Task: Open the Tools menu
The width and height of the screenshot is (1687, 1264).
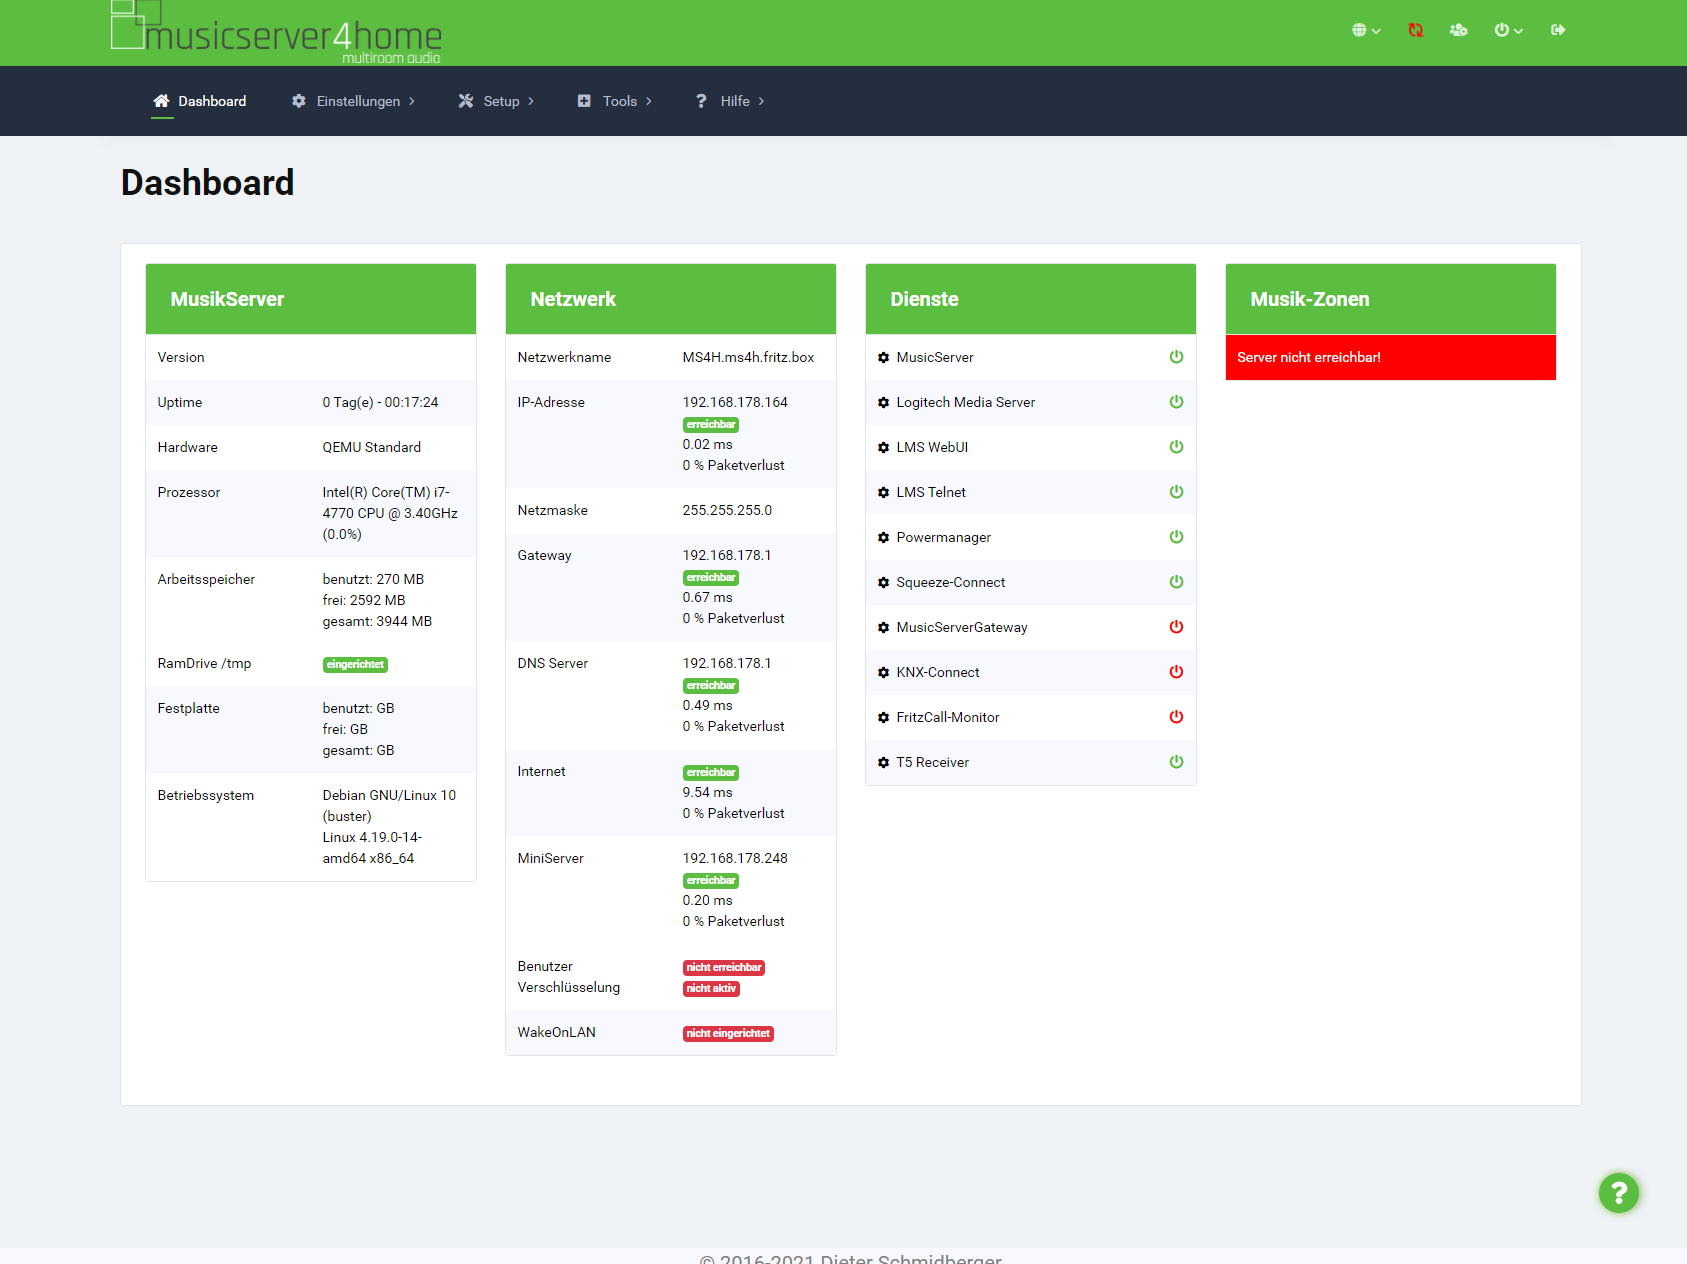Action: click(x=615, y=101)
